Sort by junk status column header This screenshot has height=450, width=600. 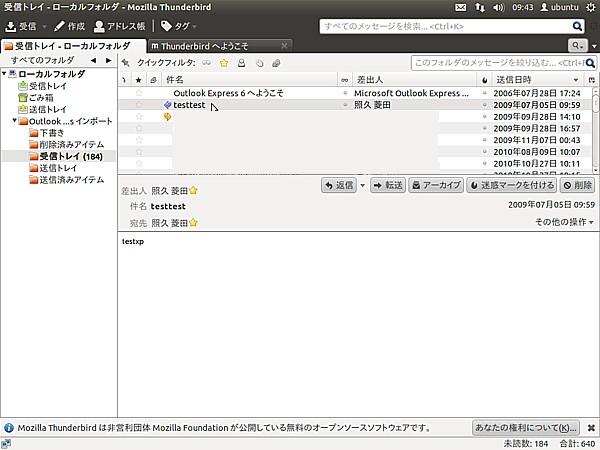pyautogui.click(x=485, y=80)
